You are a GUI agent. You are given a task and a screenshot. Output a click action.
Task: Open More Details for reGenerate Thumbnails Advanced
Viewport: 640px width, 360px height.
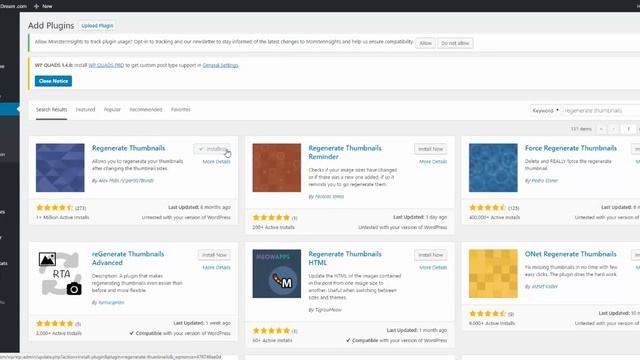point(216,268)
